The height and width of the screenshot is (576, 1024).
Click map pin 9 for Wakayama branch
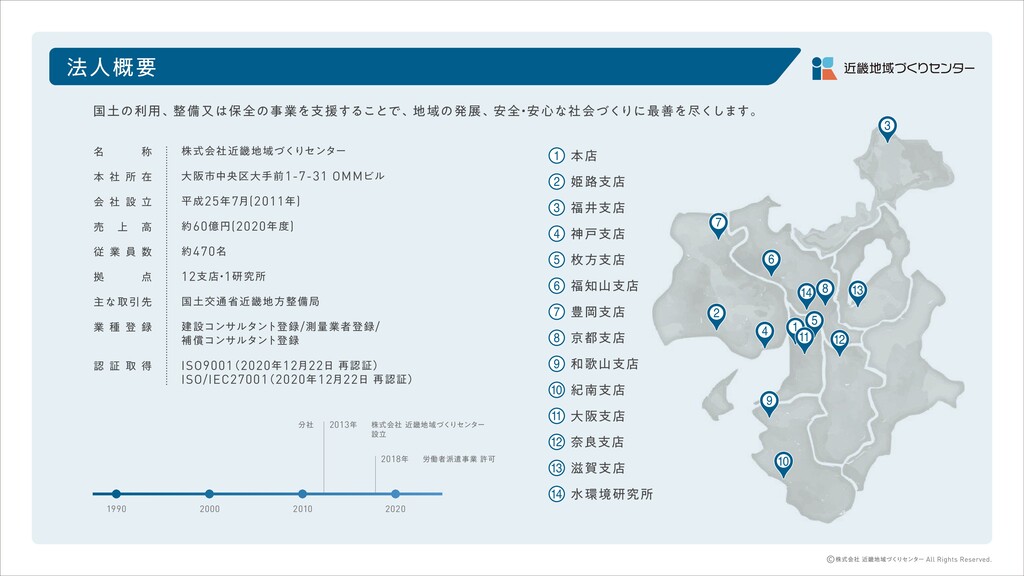point(769,403)
